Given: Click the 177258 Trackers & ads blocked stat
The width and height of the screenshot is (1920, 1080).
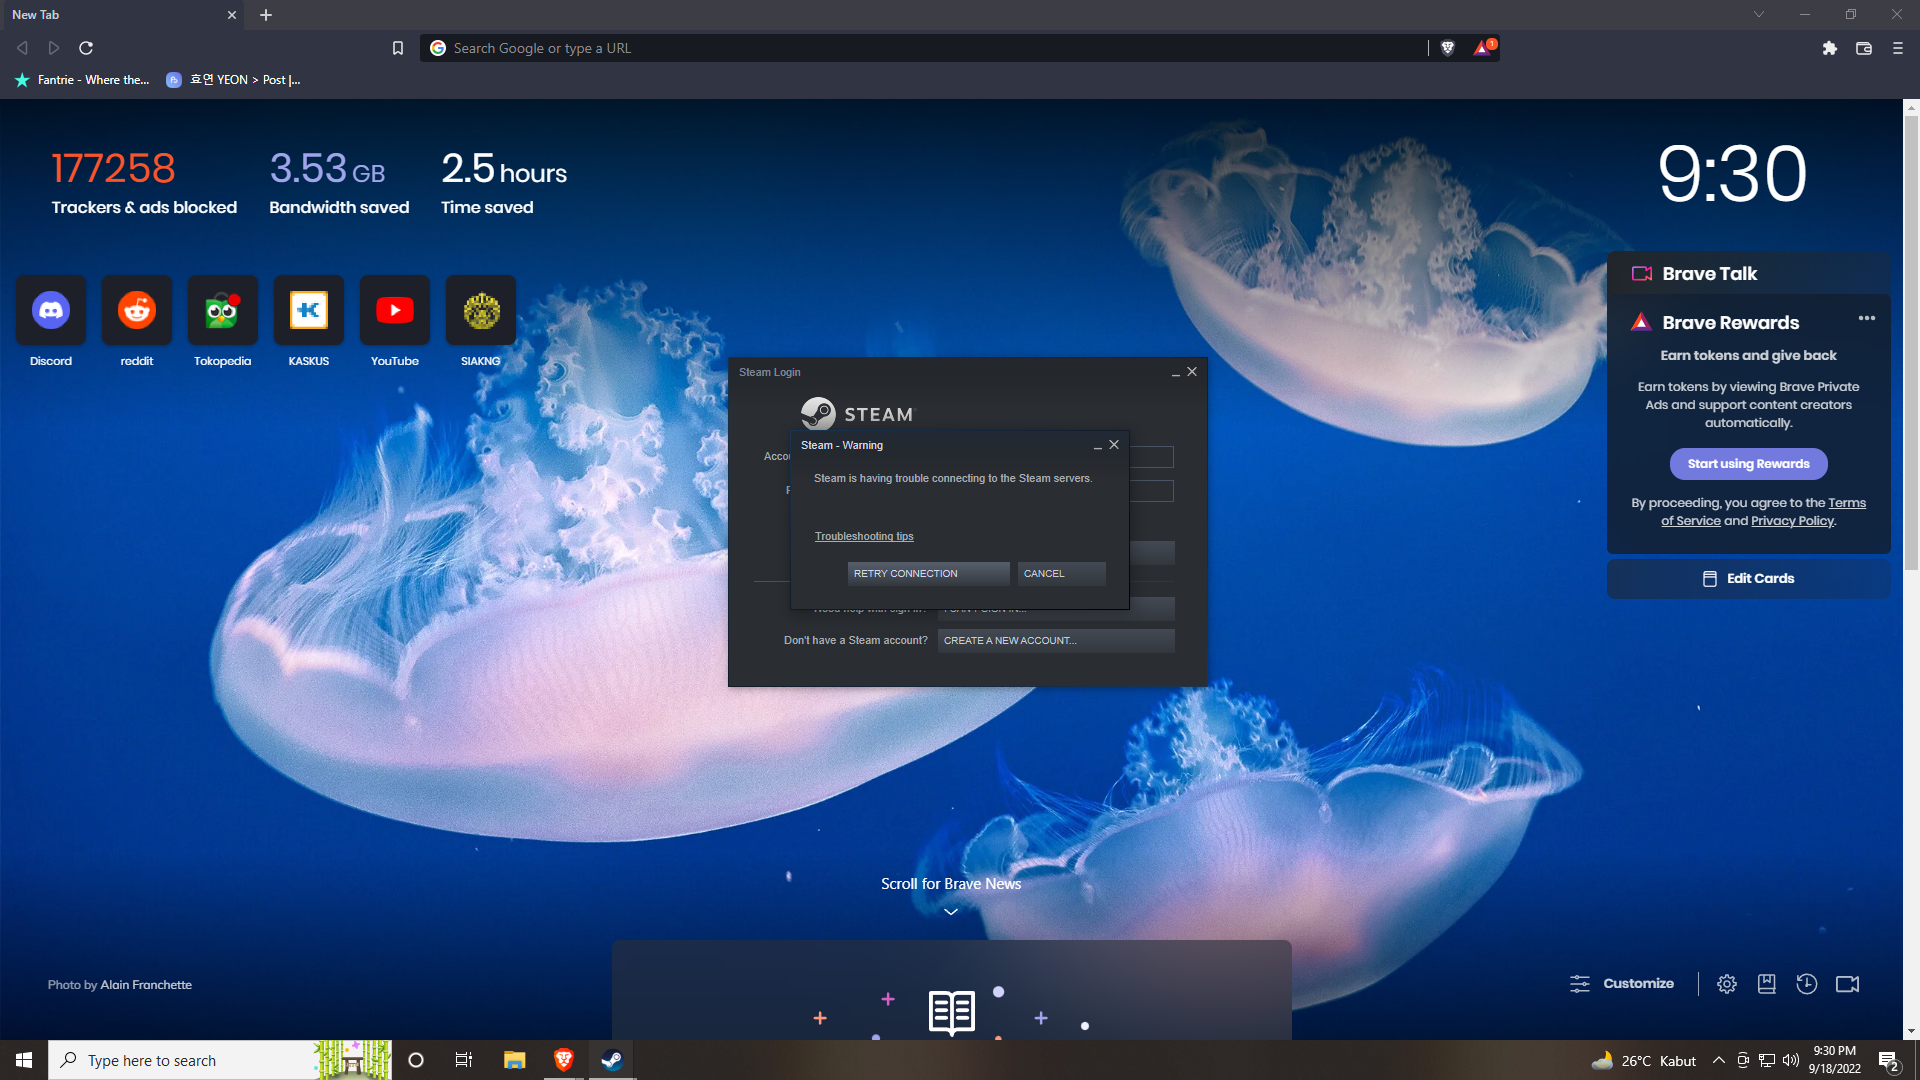Looking at the screenshot, I should click(144, 183).
